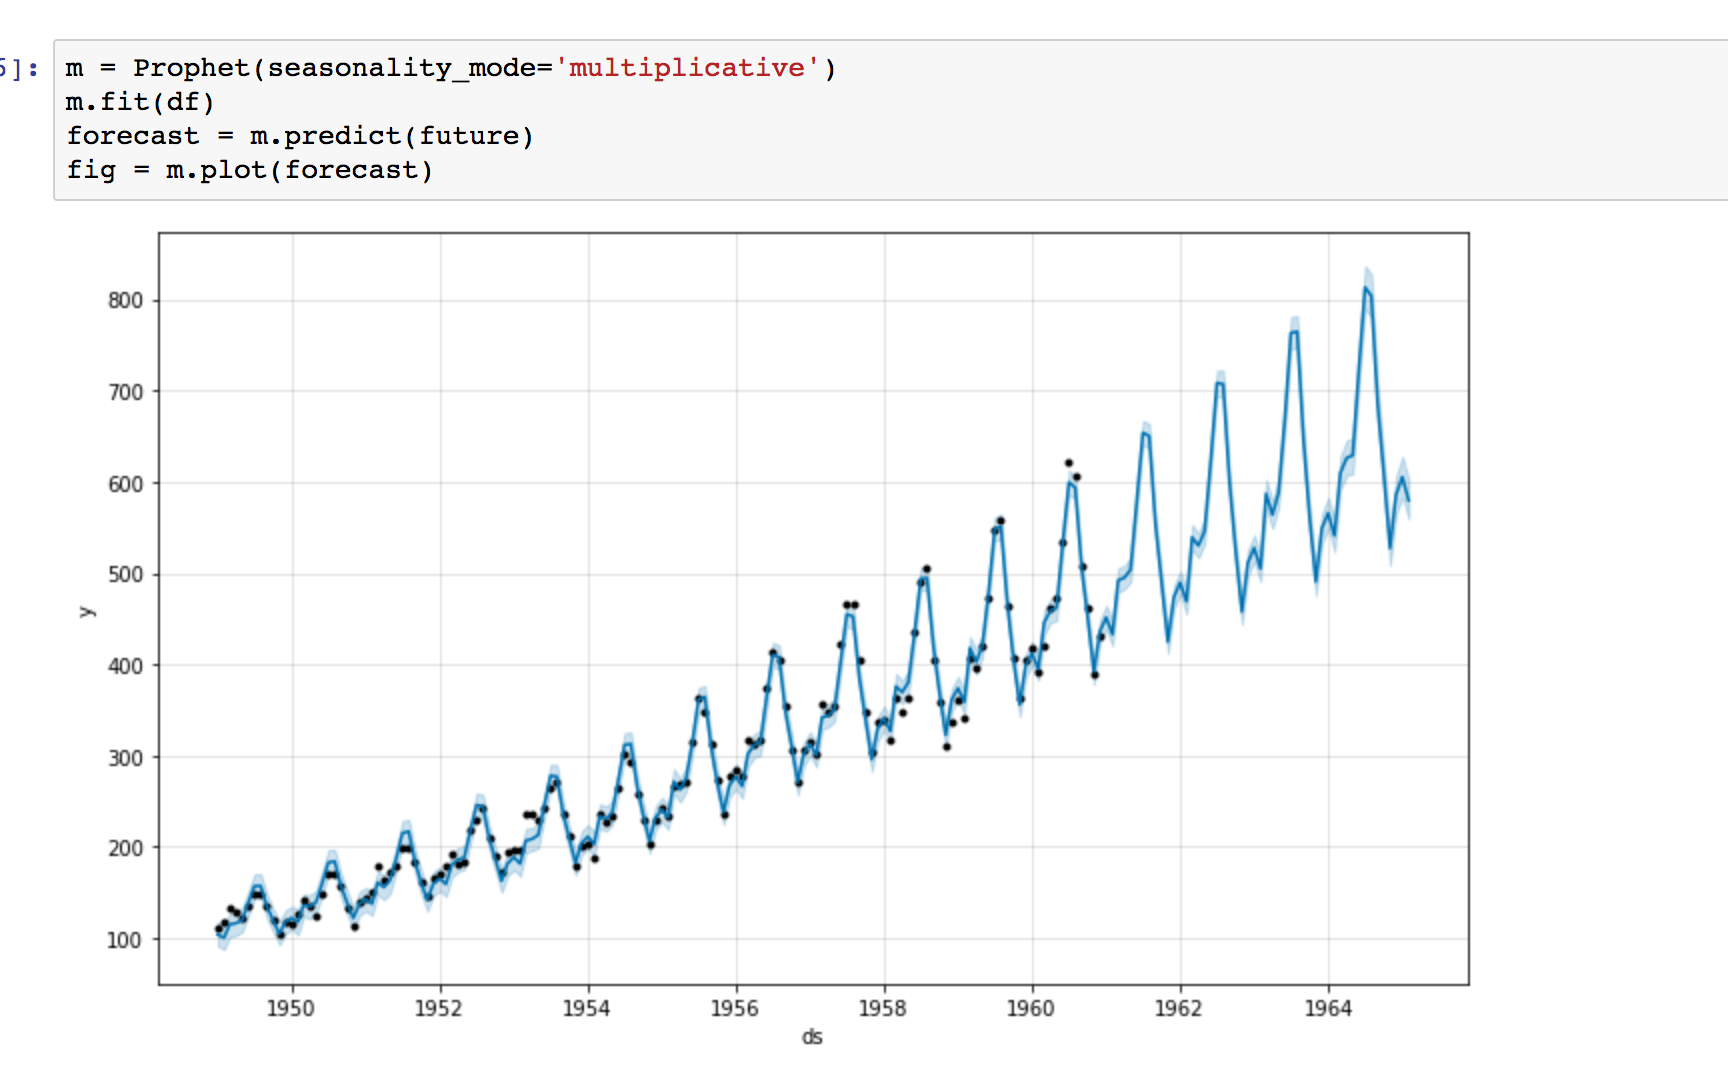Click the 1950 x-axis tick label
Screen dimensions: 1728x1078
(291, 1008)
